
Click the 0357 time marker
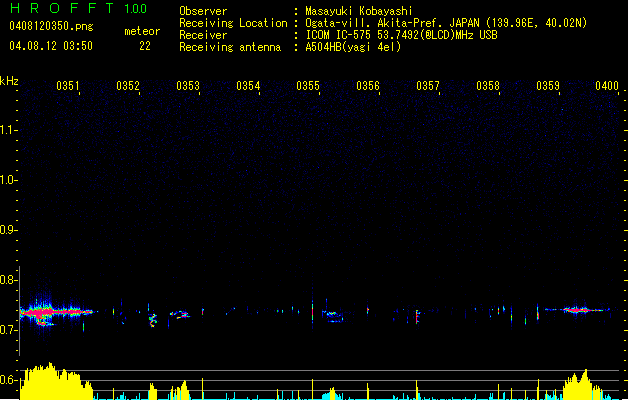click(x=428, y=86)
